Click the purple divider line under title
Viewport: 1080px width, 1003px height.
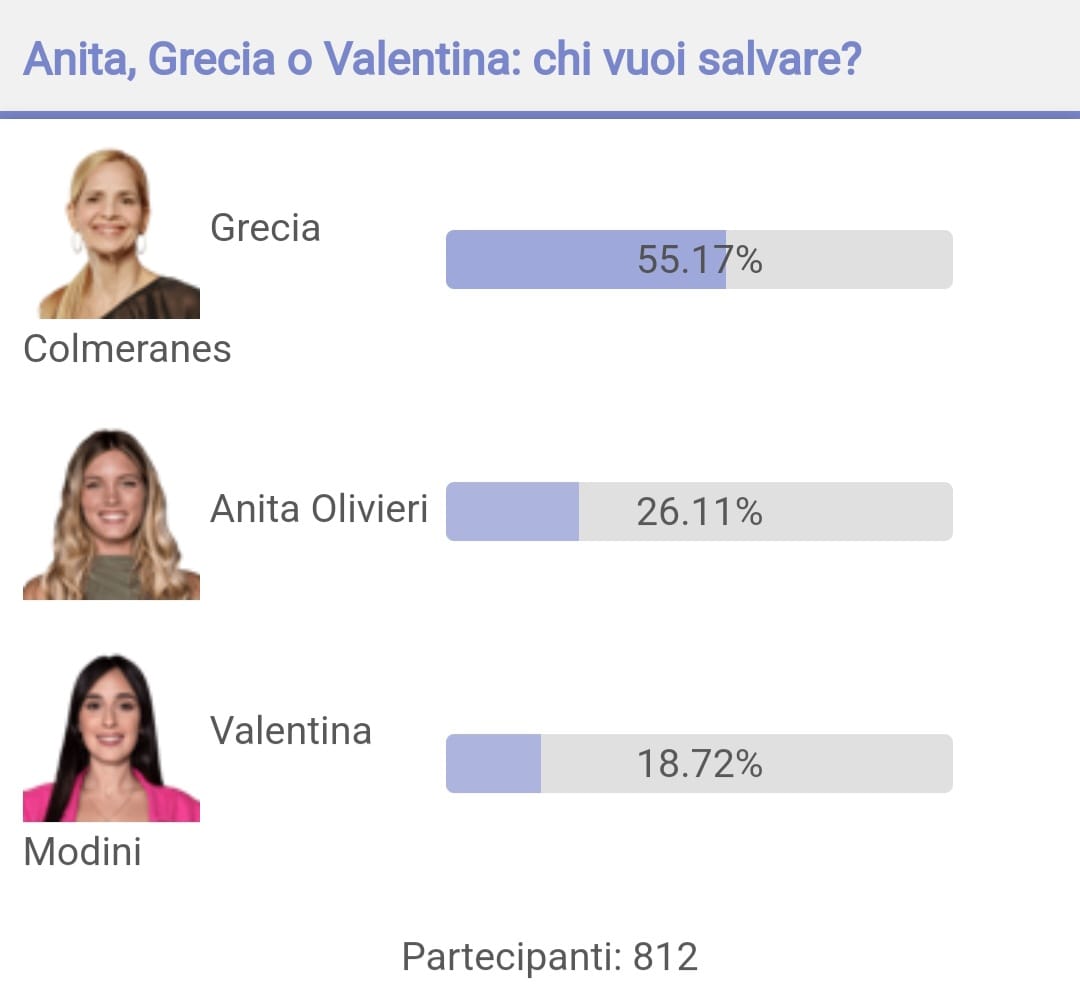click(x=540, y=115)
